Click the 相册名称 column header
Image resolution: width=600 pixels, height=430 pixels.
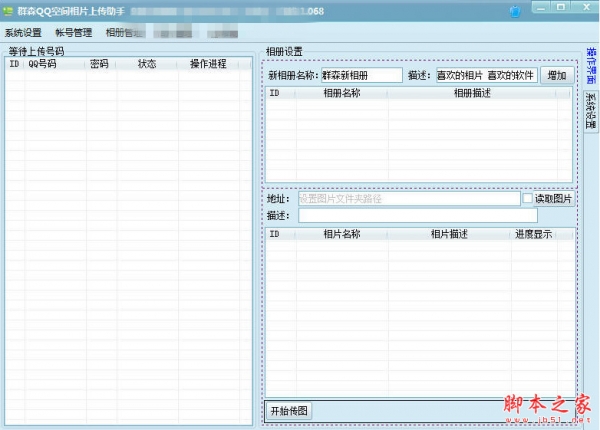tap(342, 93)
